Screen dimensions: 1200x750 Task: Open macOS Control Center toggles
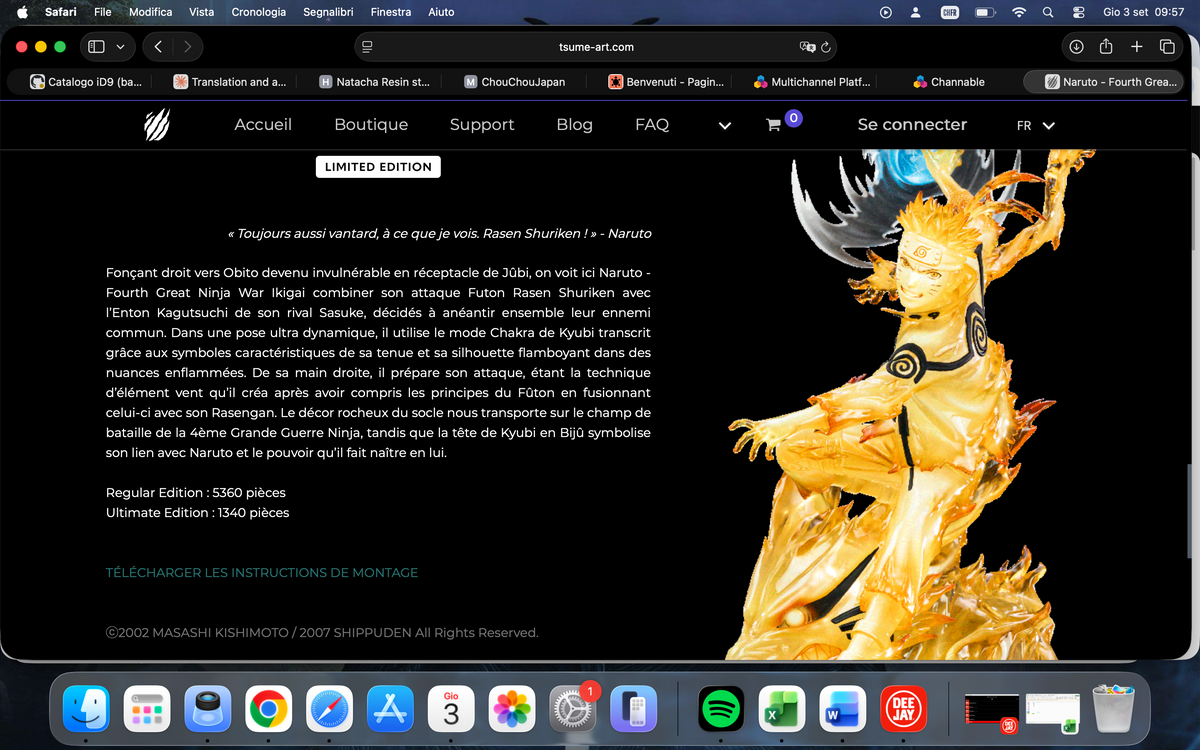[x=1078, y=12]
